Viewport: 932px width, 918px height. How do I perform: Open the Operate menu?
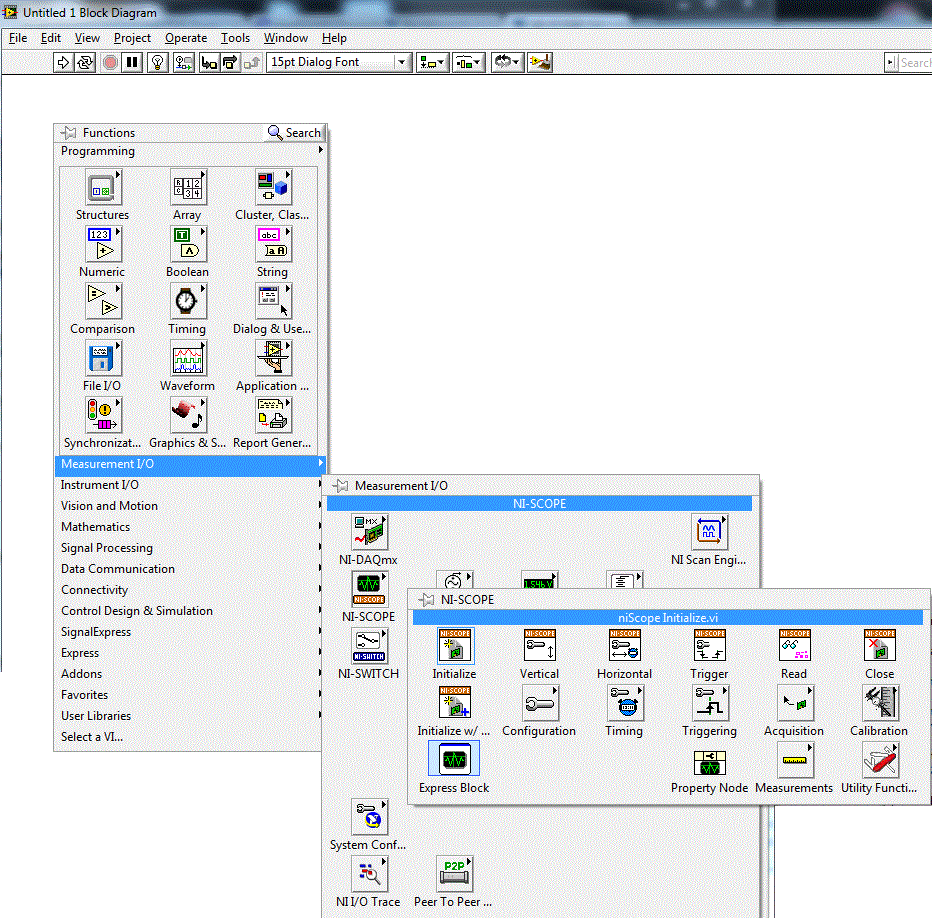point(186,38)
